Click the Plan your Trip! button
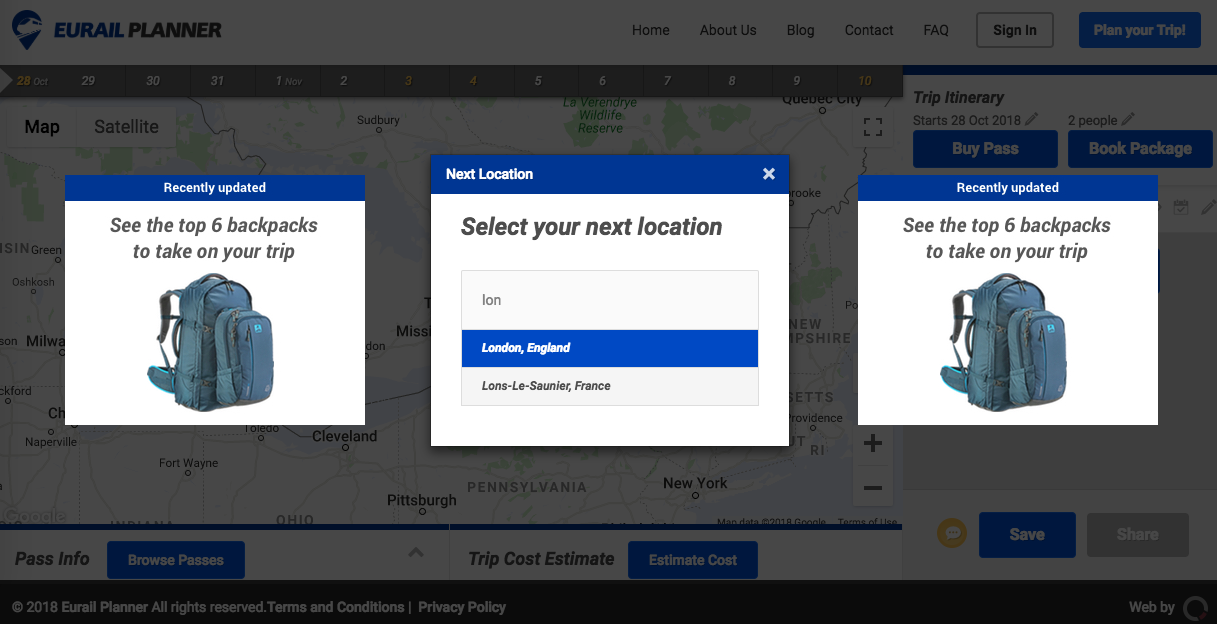This screenshot has height=624, width=1217. click(x=1140, y=30)
